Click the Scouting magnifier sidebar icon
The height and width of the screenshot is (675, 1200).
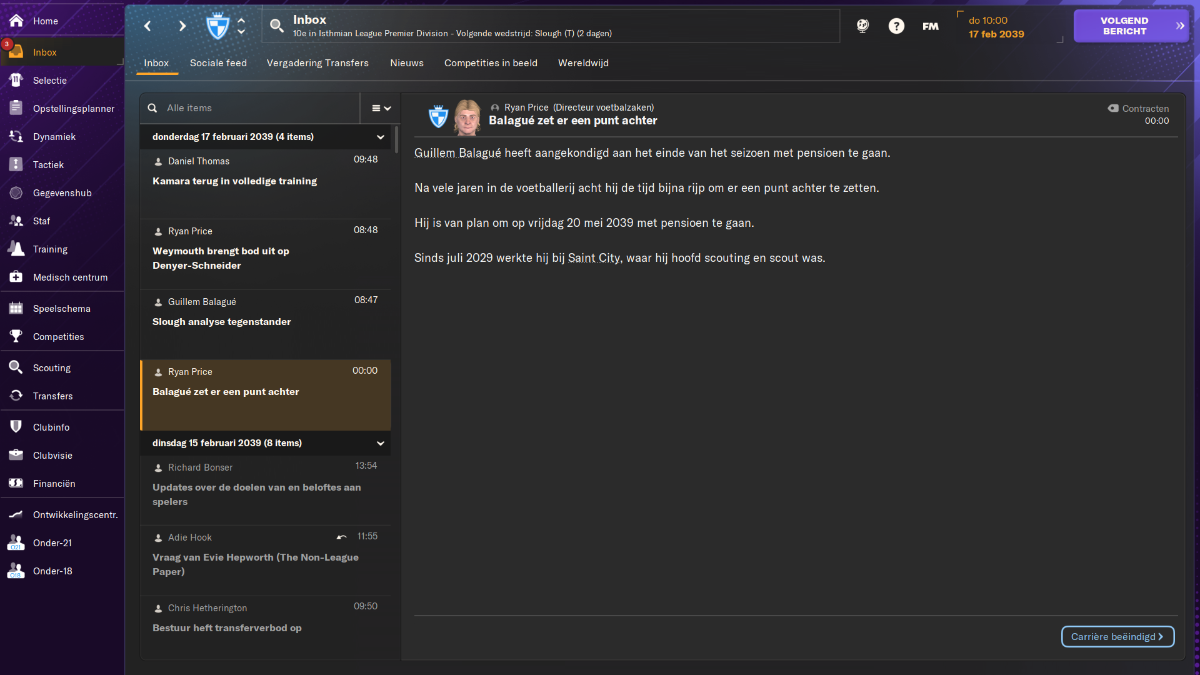click(16, 368)
